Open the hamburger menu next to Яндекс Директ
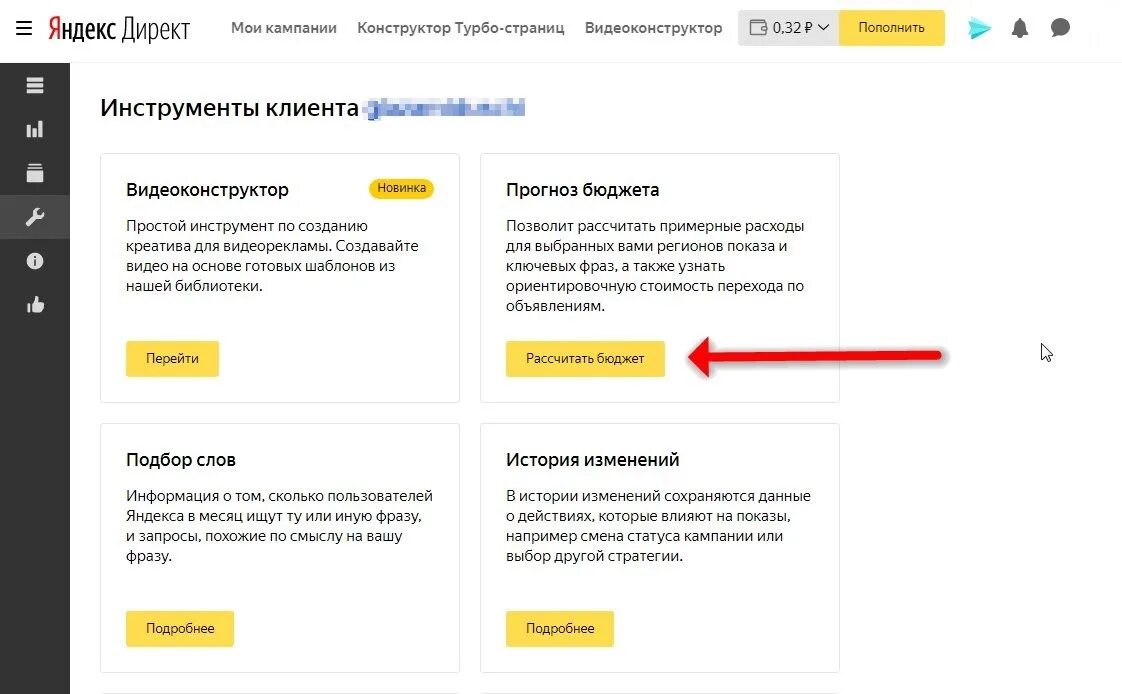 pos(24,28)
